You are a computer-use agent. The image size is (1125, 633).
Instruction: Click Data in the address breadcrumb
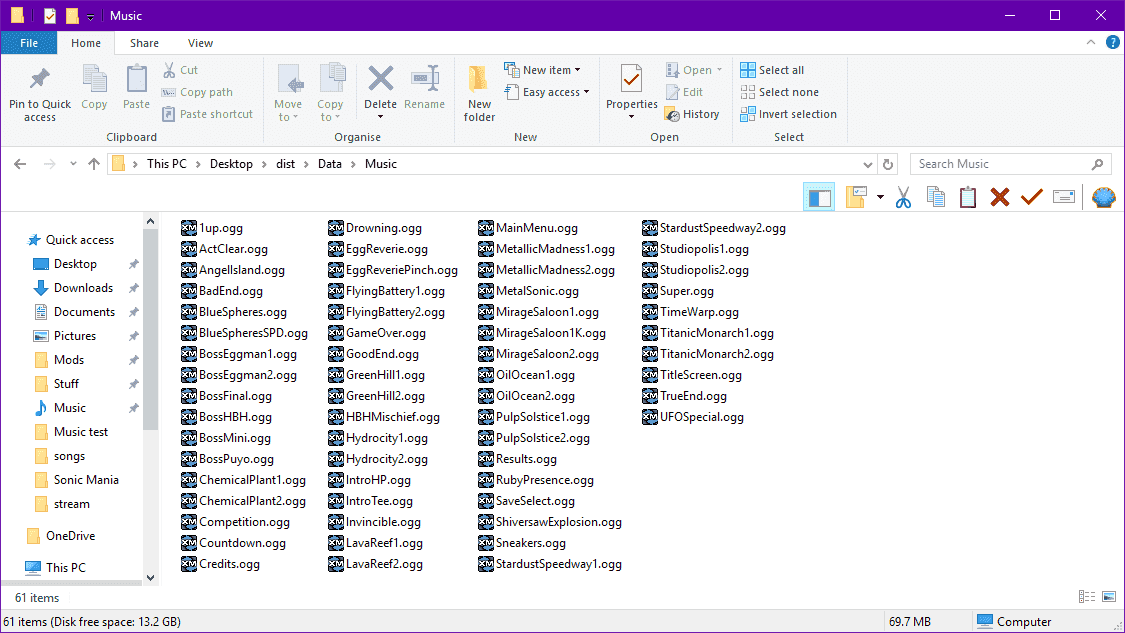pos(329,164)
